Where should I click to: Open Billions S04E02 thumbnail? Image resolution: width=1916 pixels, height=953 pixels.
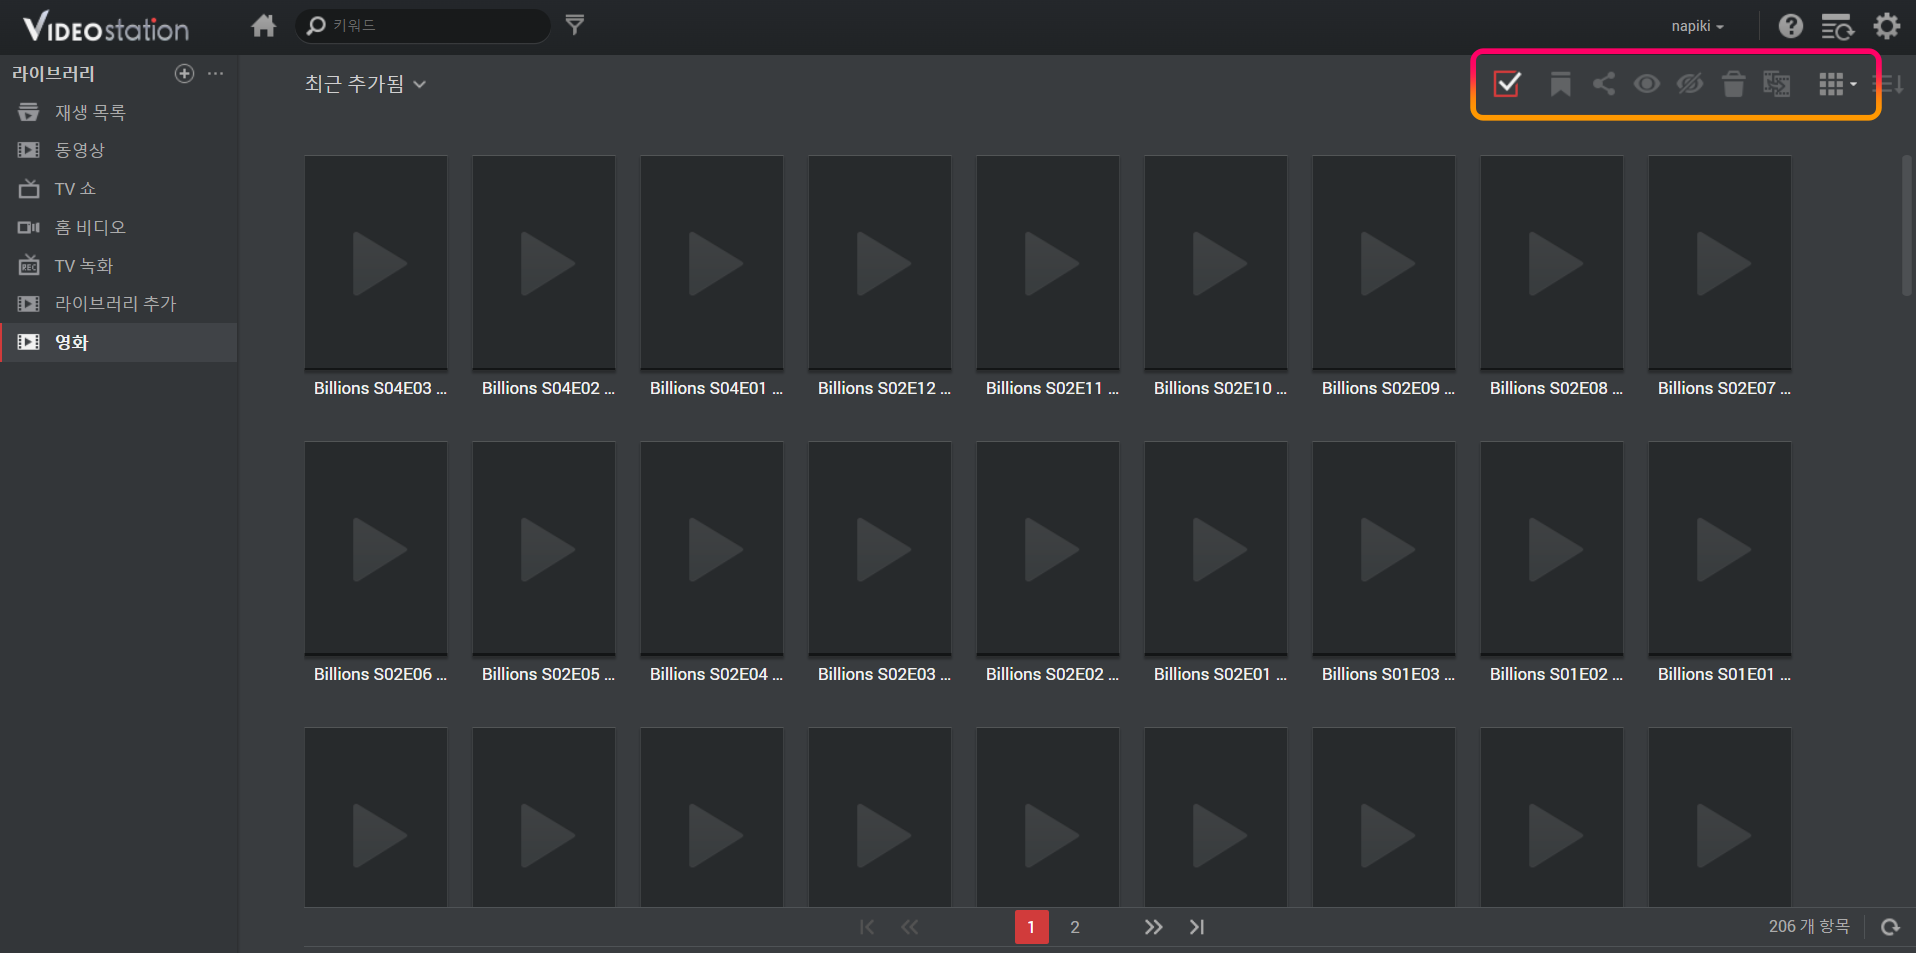click(544, 263)
